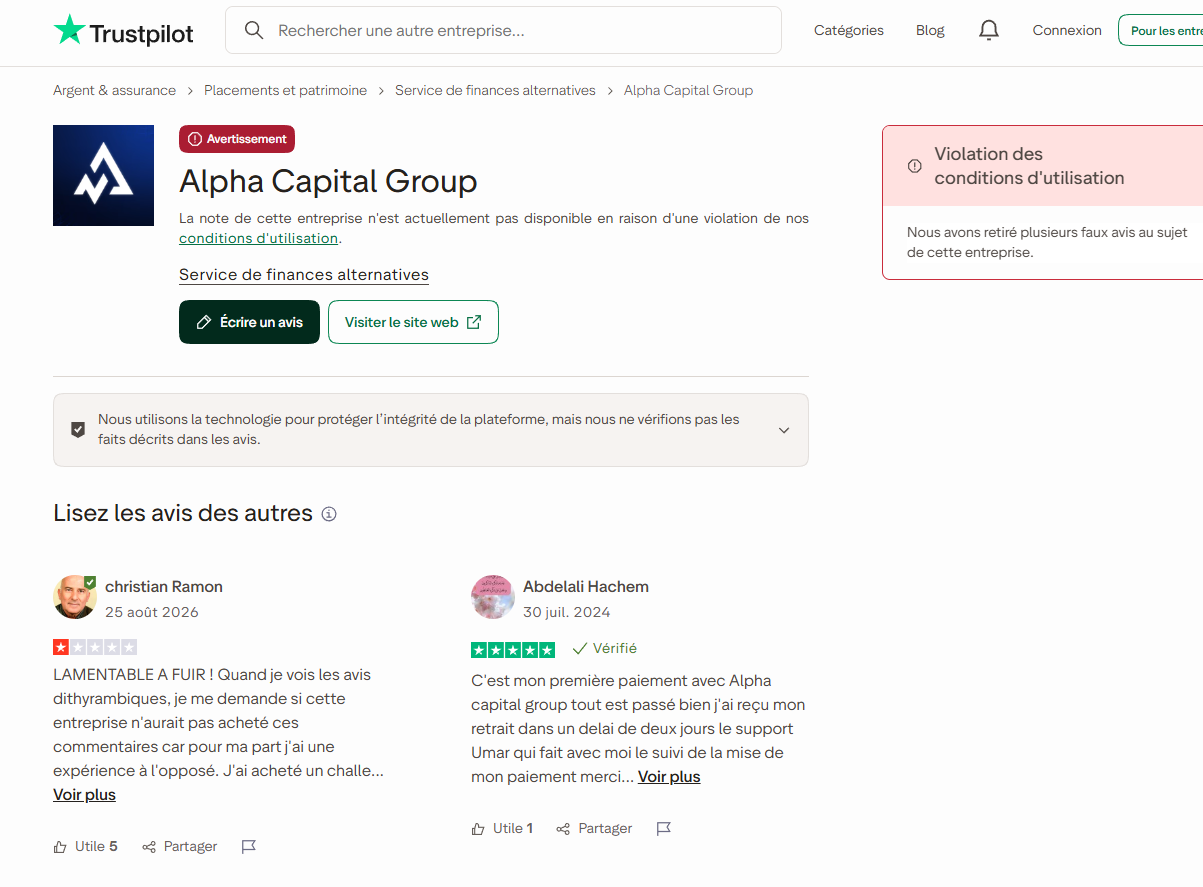Expand the platform integrity notice chevron
This screenshot has width=1203, height=887.
784,430
